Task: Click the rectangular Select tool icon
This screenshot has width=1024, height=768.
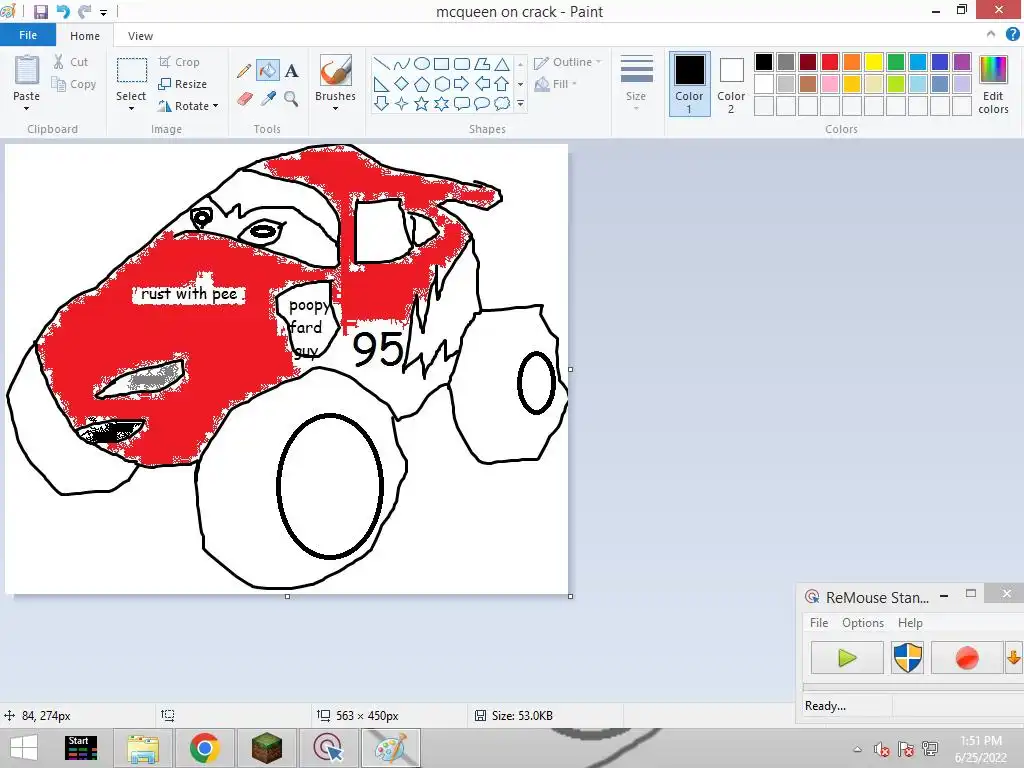Action: [131, 71]
